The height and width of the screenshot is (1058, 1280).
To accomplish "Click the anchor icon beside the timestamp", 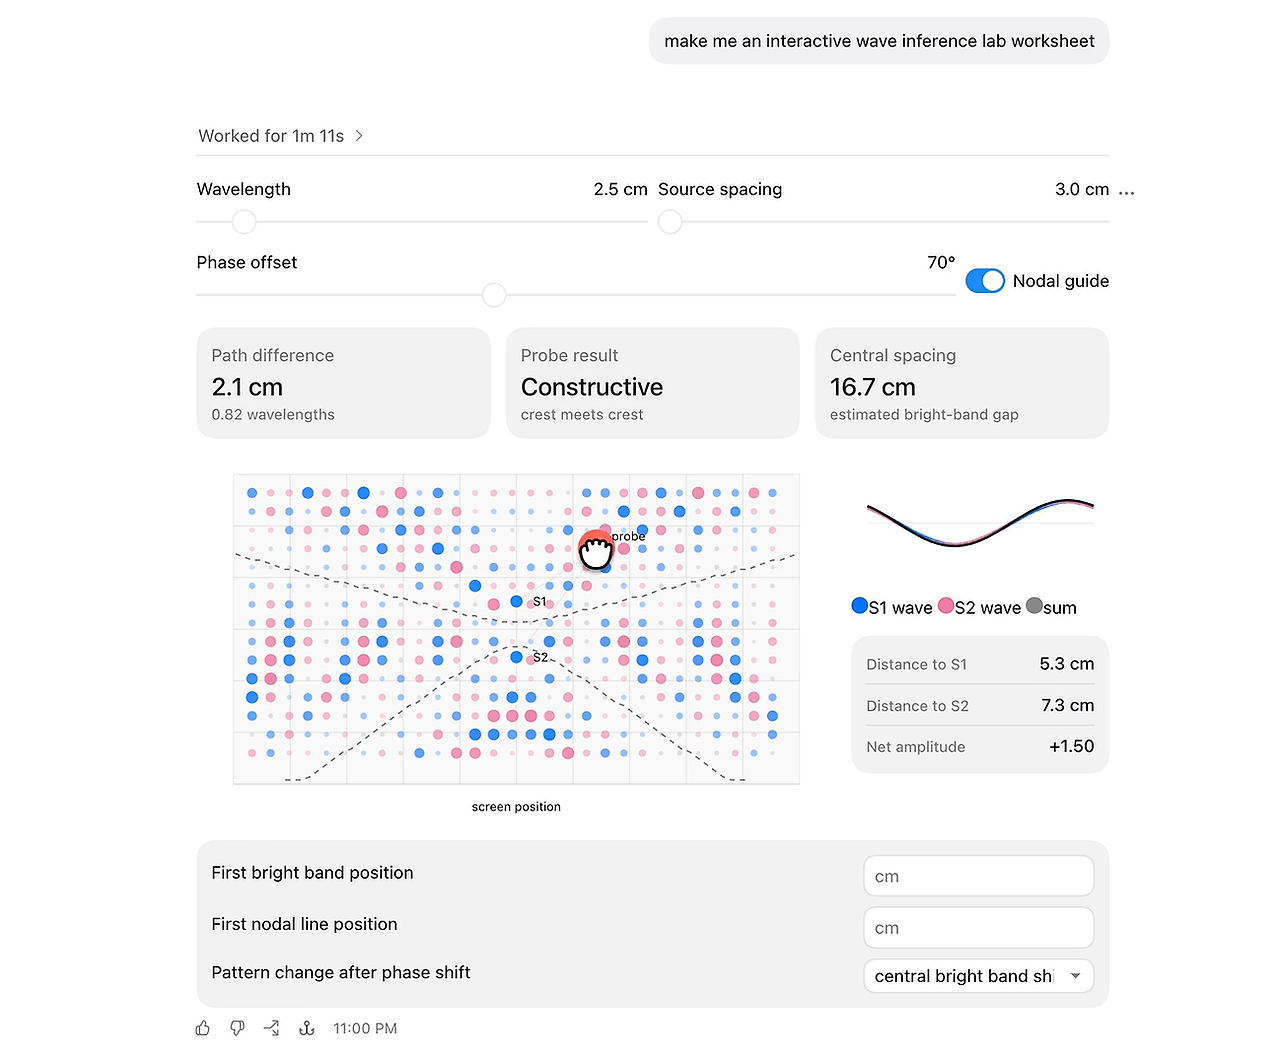I will tap(307, 1028).
